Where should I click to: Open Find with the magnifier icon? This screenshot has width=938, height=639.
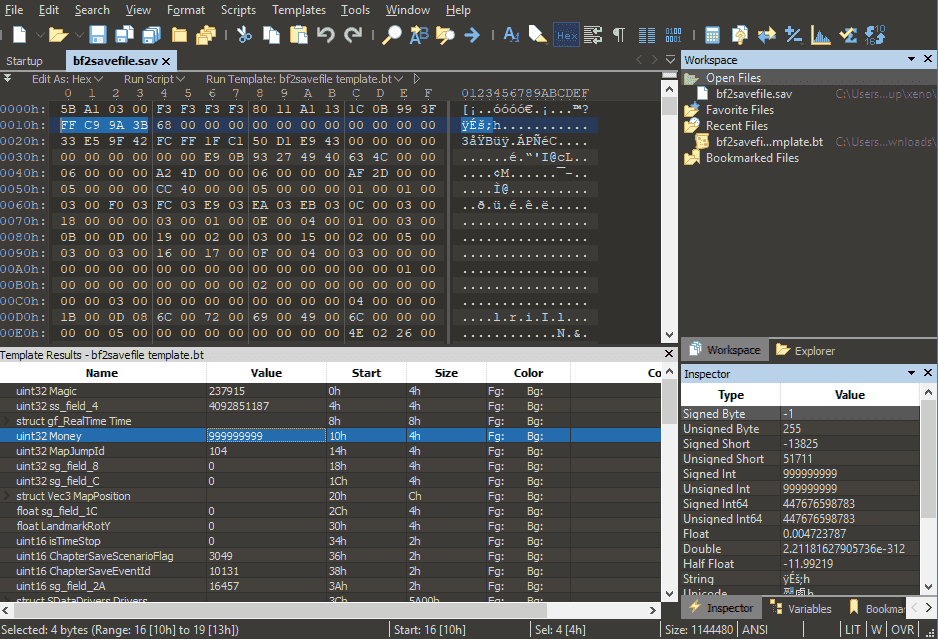(392, 35)
